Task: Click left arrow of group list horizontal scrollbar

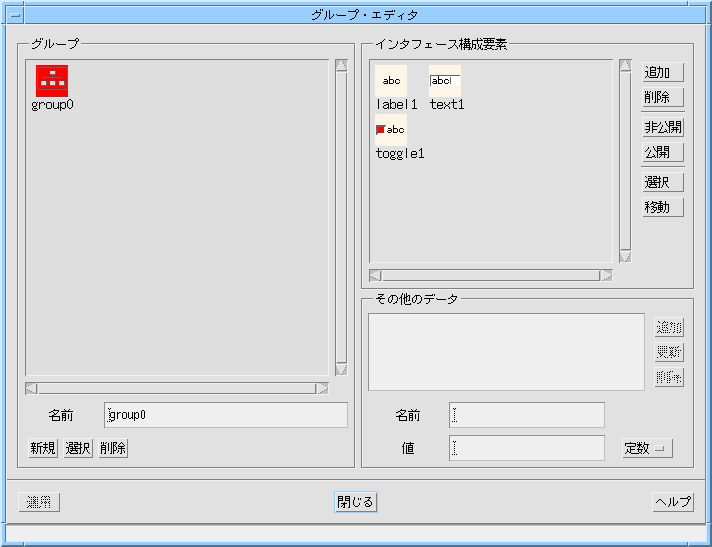Action: pos(31,389)
